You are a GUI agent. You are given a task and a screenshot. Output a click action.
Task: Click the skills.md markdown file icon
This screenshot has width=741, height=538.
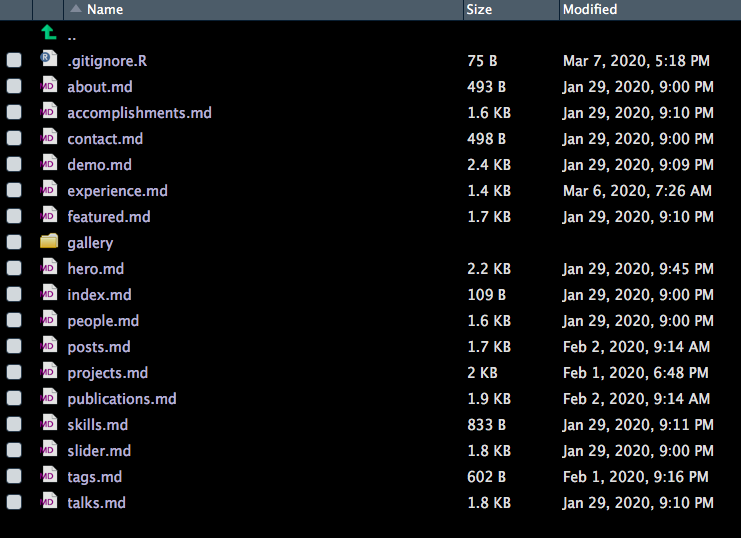coord(48,424)
